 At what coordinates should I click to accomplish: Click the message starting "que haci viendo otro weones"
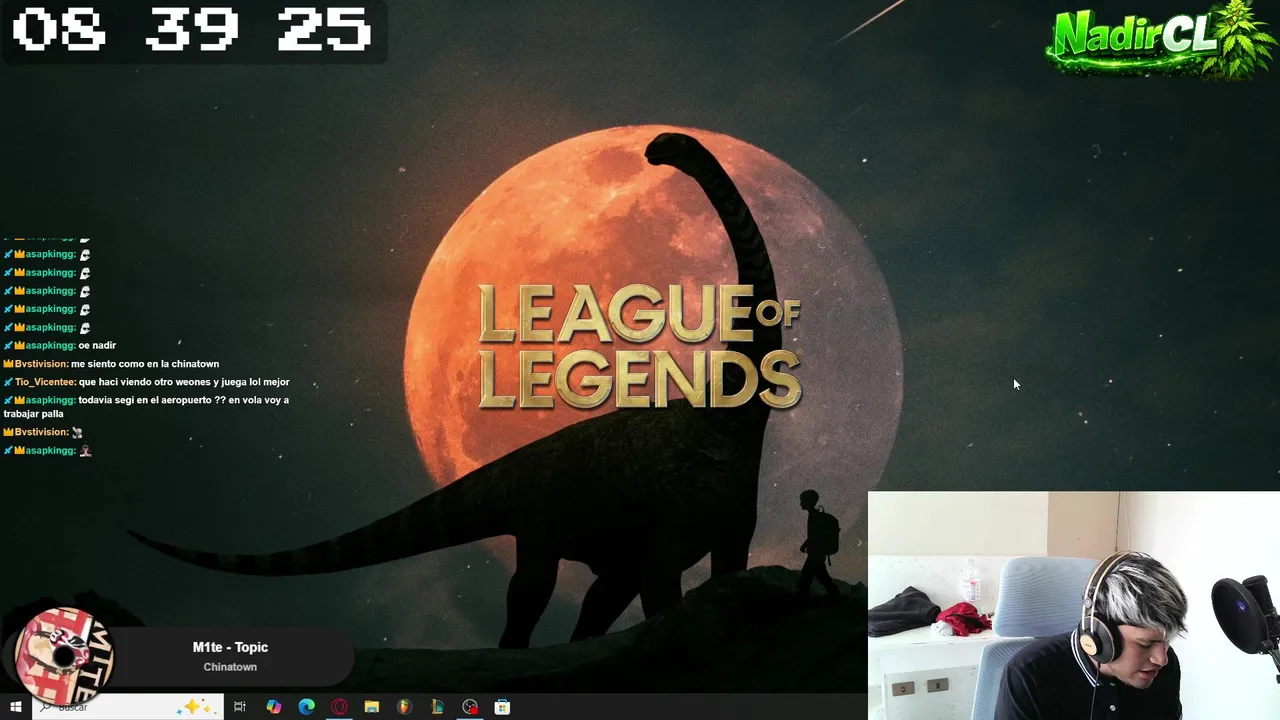click(184, 382)
